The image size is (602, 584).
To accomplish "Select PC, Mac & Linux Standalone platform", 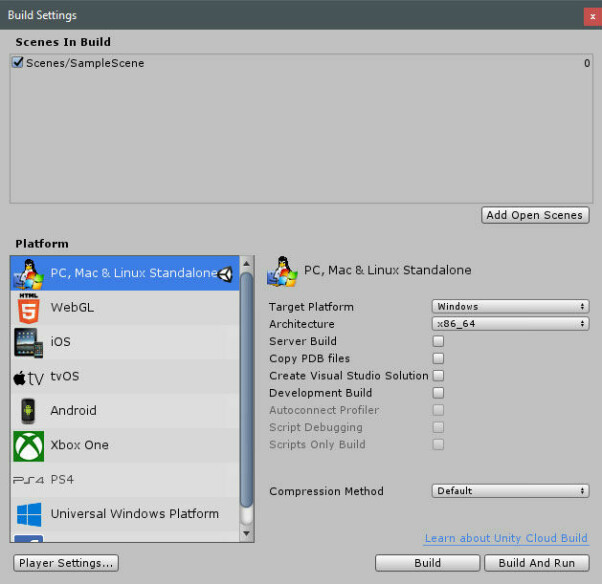I will (125, 273).
